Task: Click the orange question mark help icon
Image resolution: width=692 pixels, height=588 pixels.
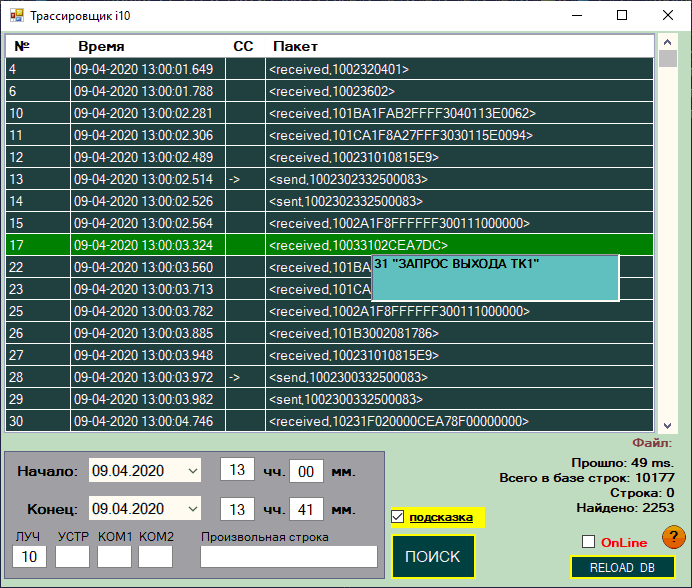Action: click(673, 537)
